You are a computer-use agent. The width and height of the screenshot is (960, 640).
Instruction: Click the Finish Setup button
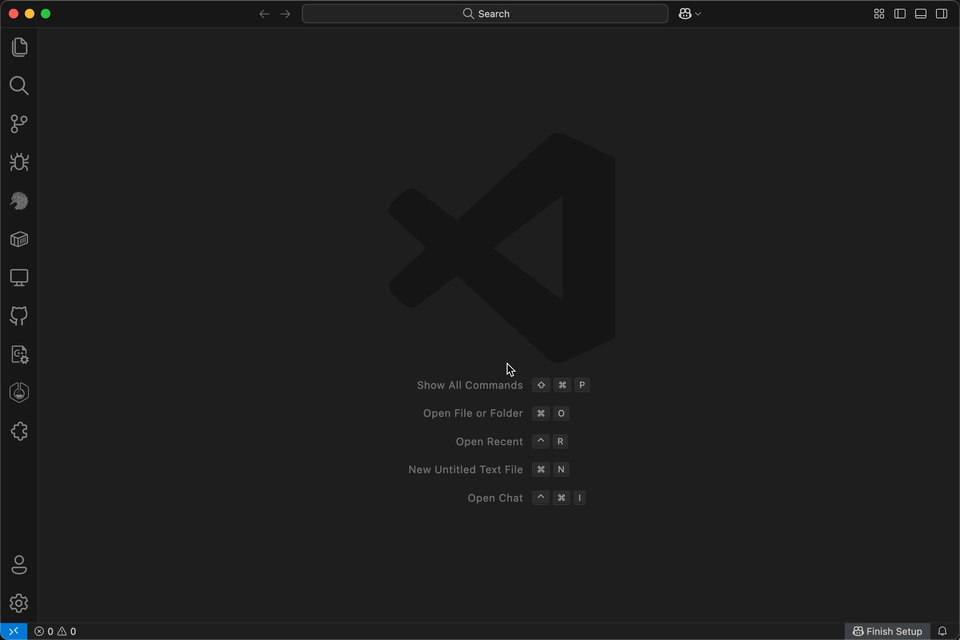point(887,631)
